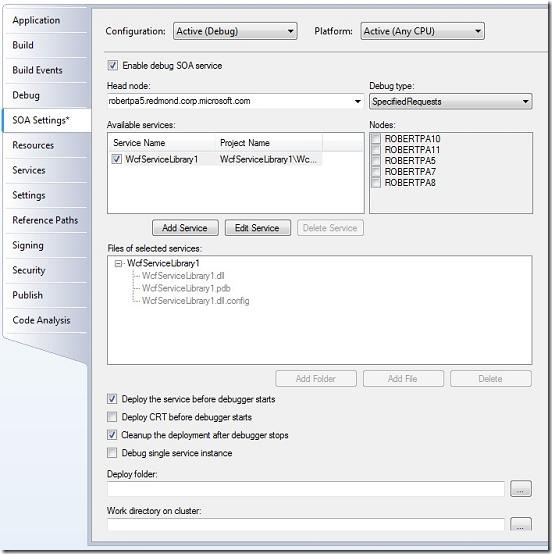Viewport: 552px width, 554px height.
Task: Expand the Debug type dropdown
Action: pos(451,102)
